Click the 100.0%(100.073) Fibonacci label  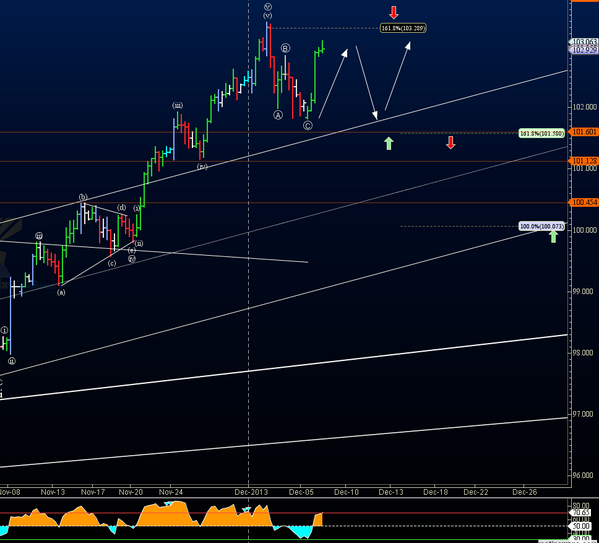[542, 227]
